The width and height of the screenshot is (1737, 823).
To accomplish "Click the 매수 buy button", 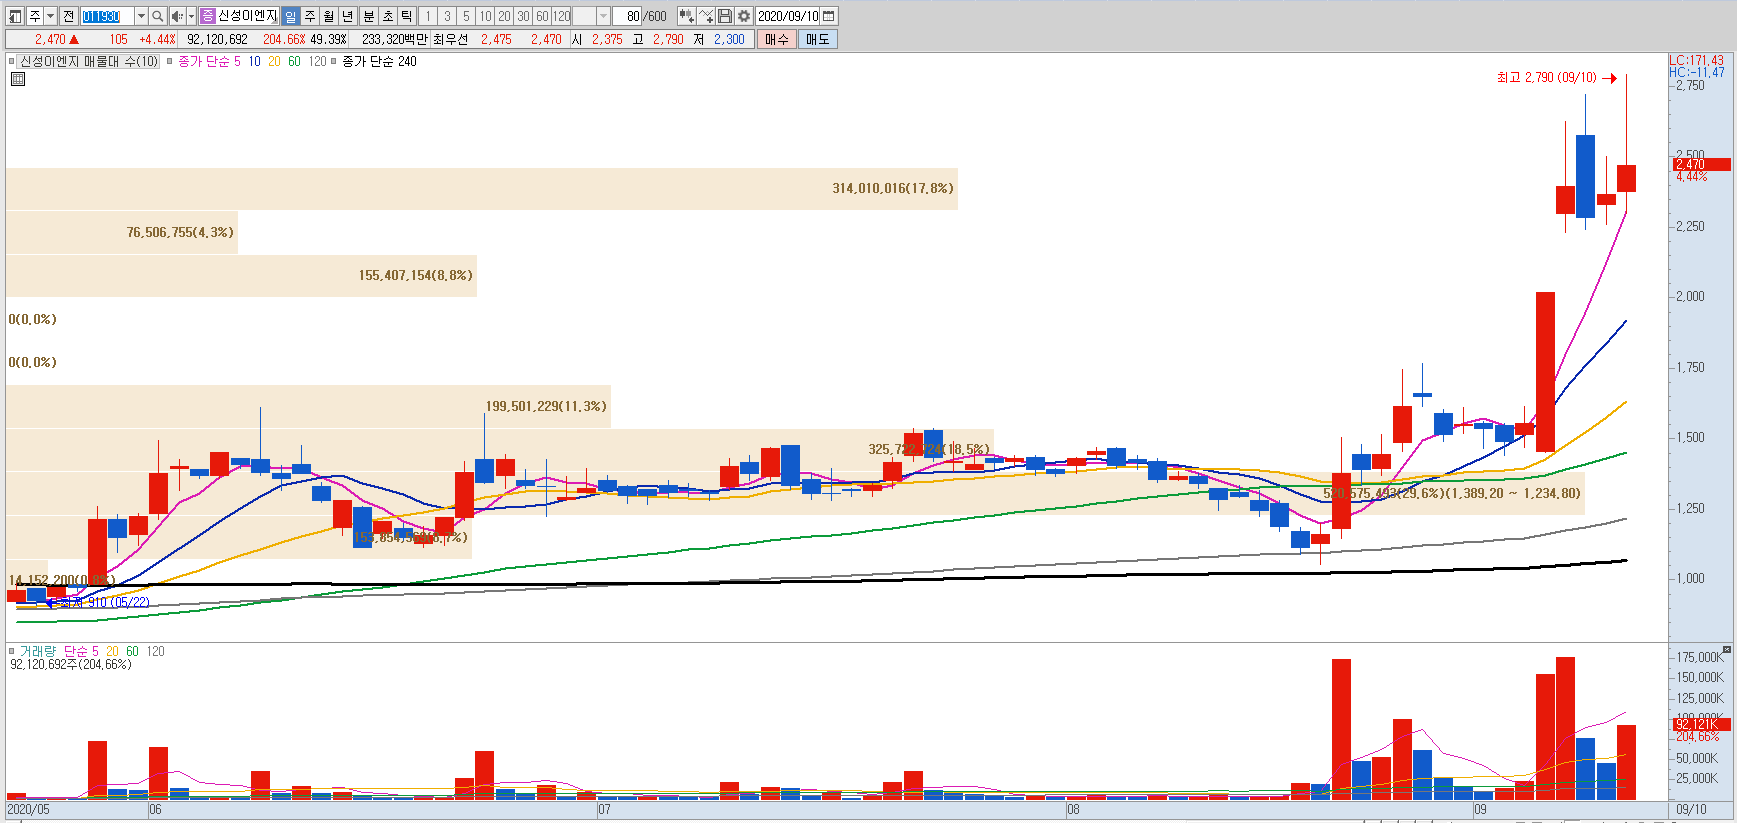I will coord(777,39).
